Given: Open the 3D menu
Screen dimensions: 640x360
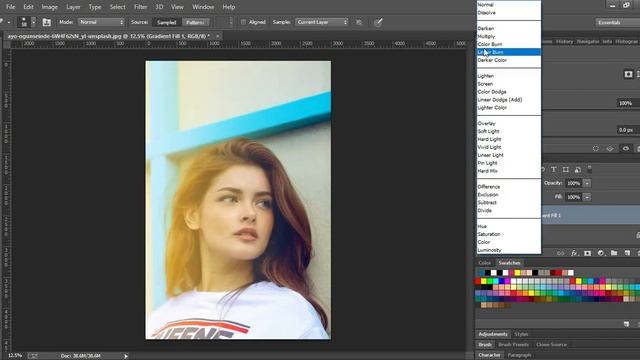Looking at the screenshot, I should tap(159, 7).
